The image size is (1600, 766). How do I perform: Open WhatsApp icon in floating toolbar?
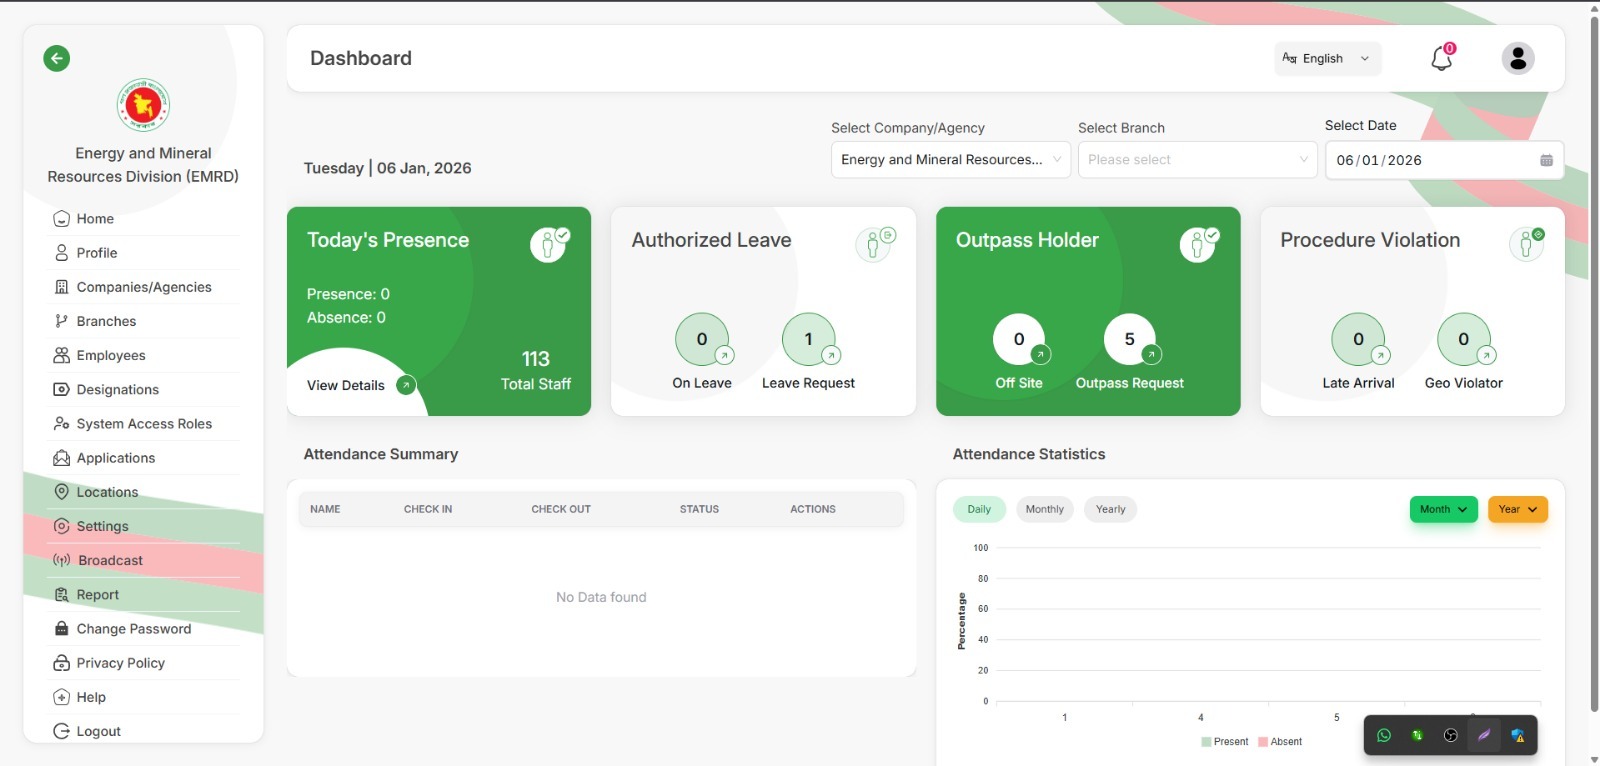point(1384,735)
